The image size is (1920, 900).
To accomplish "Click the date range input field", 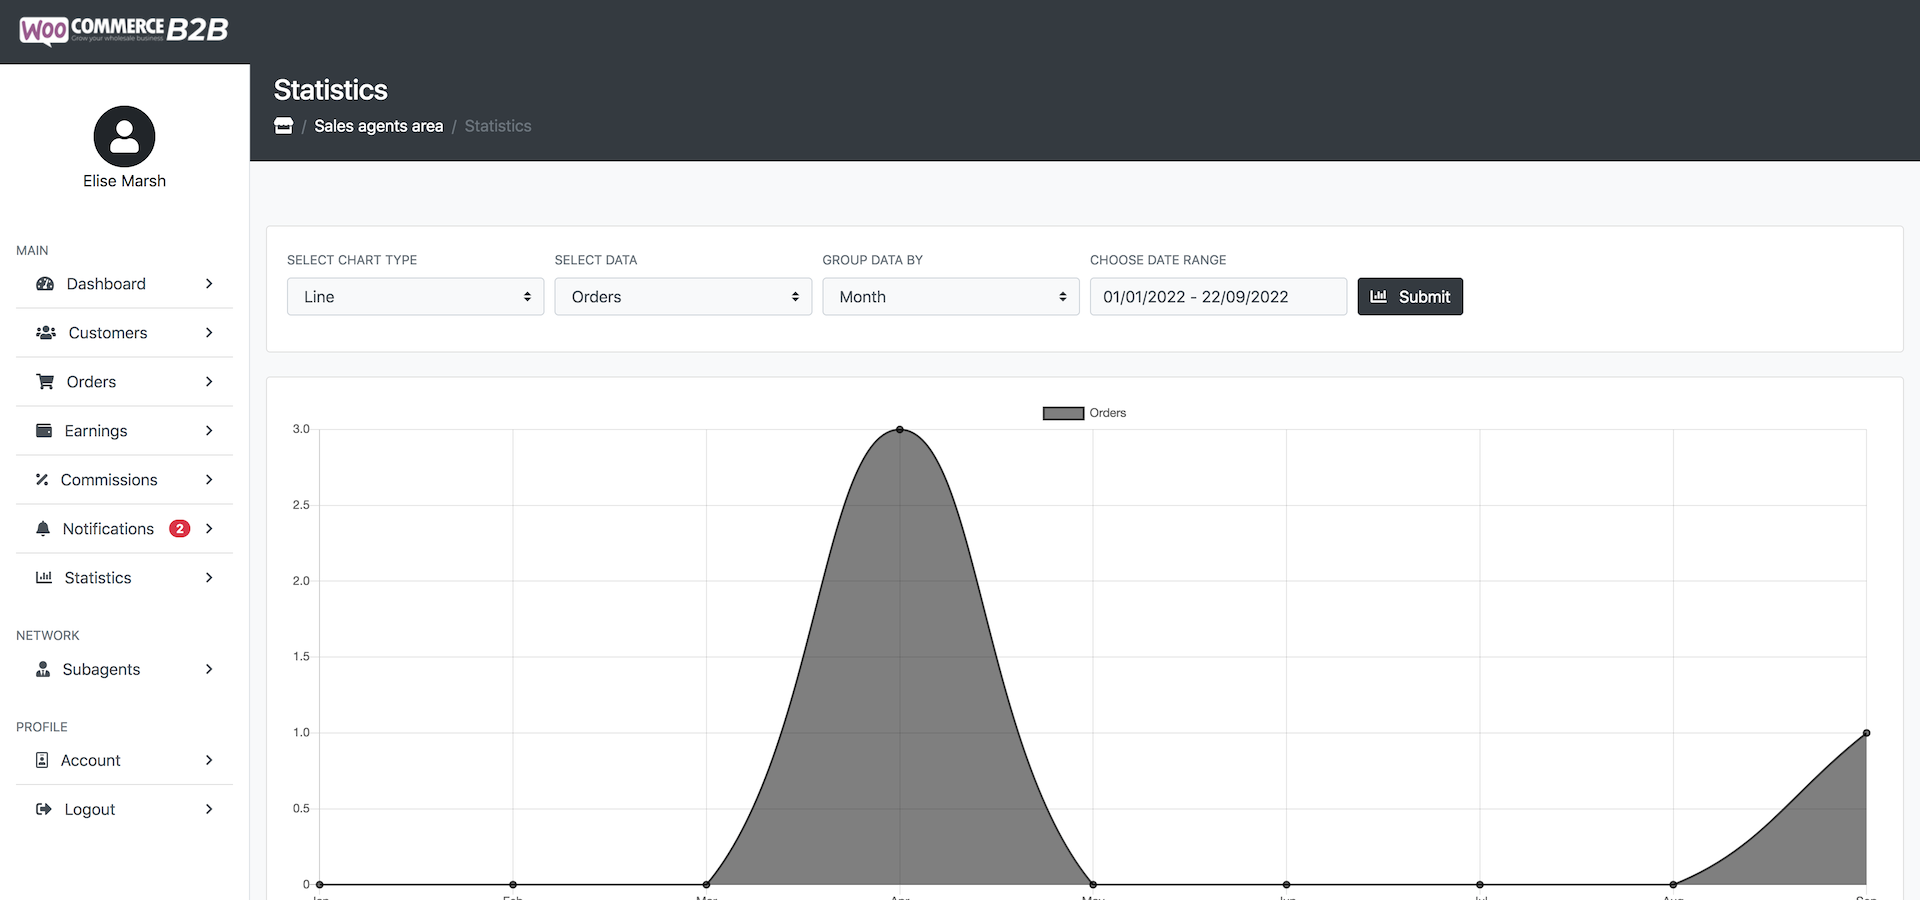I will [1218, 297].
